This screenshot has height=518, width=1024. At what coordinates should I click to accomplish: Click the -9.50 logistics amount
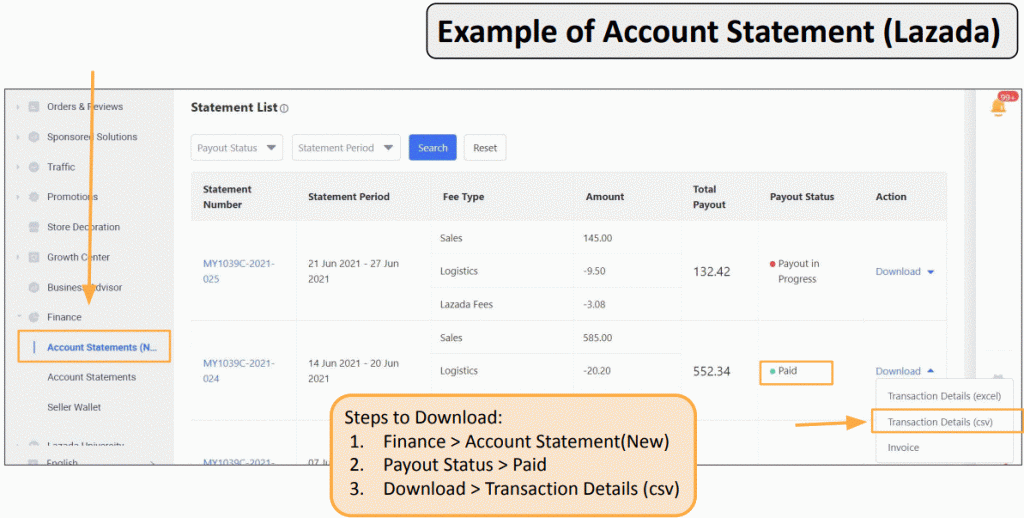(596, 270)
